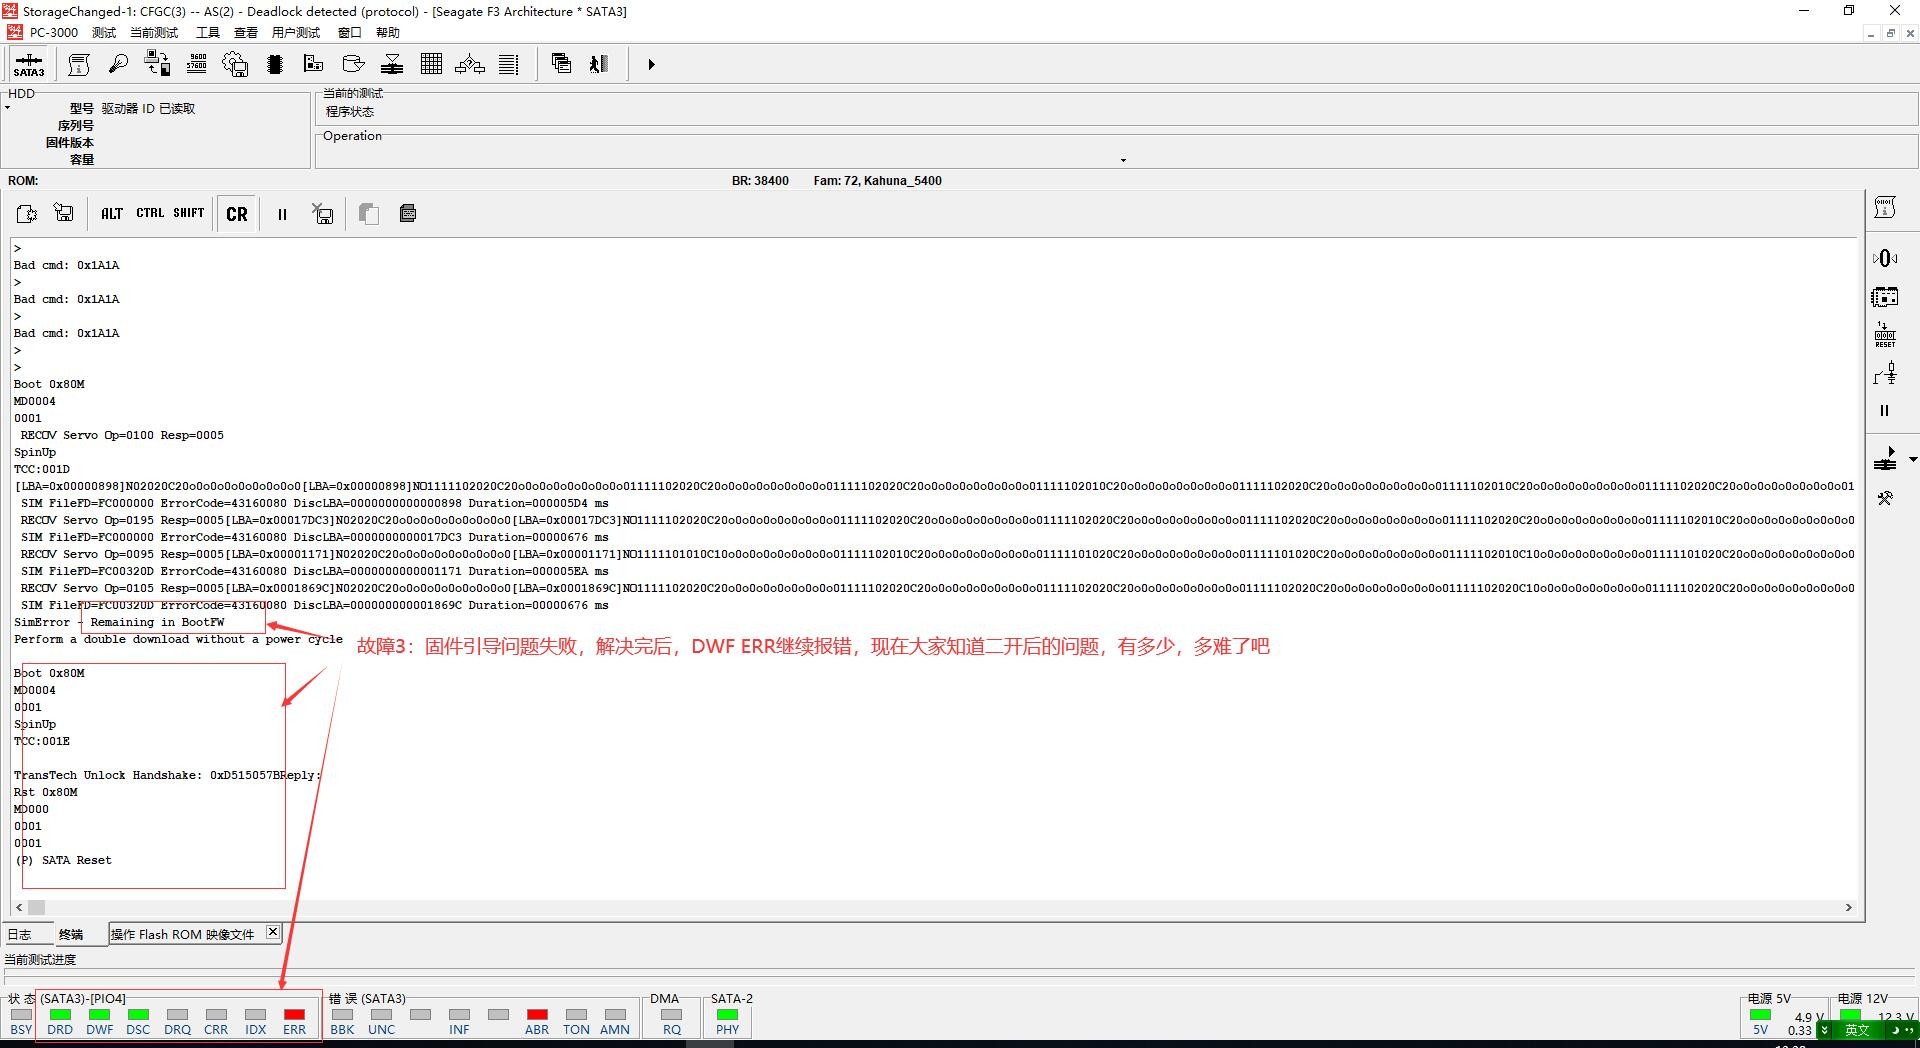Viewport: 1920px width, 1048px height.
Task: Toggle the ALT key modifier
Action: click(x=112, y=213)
